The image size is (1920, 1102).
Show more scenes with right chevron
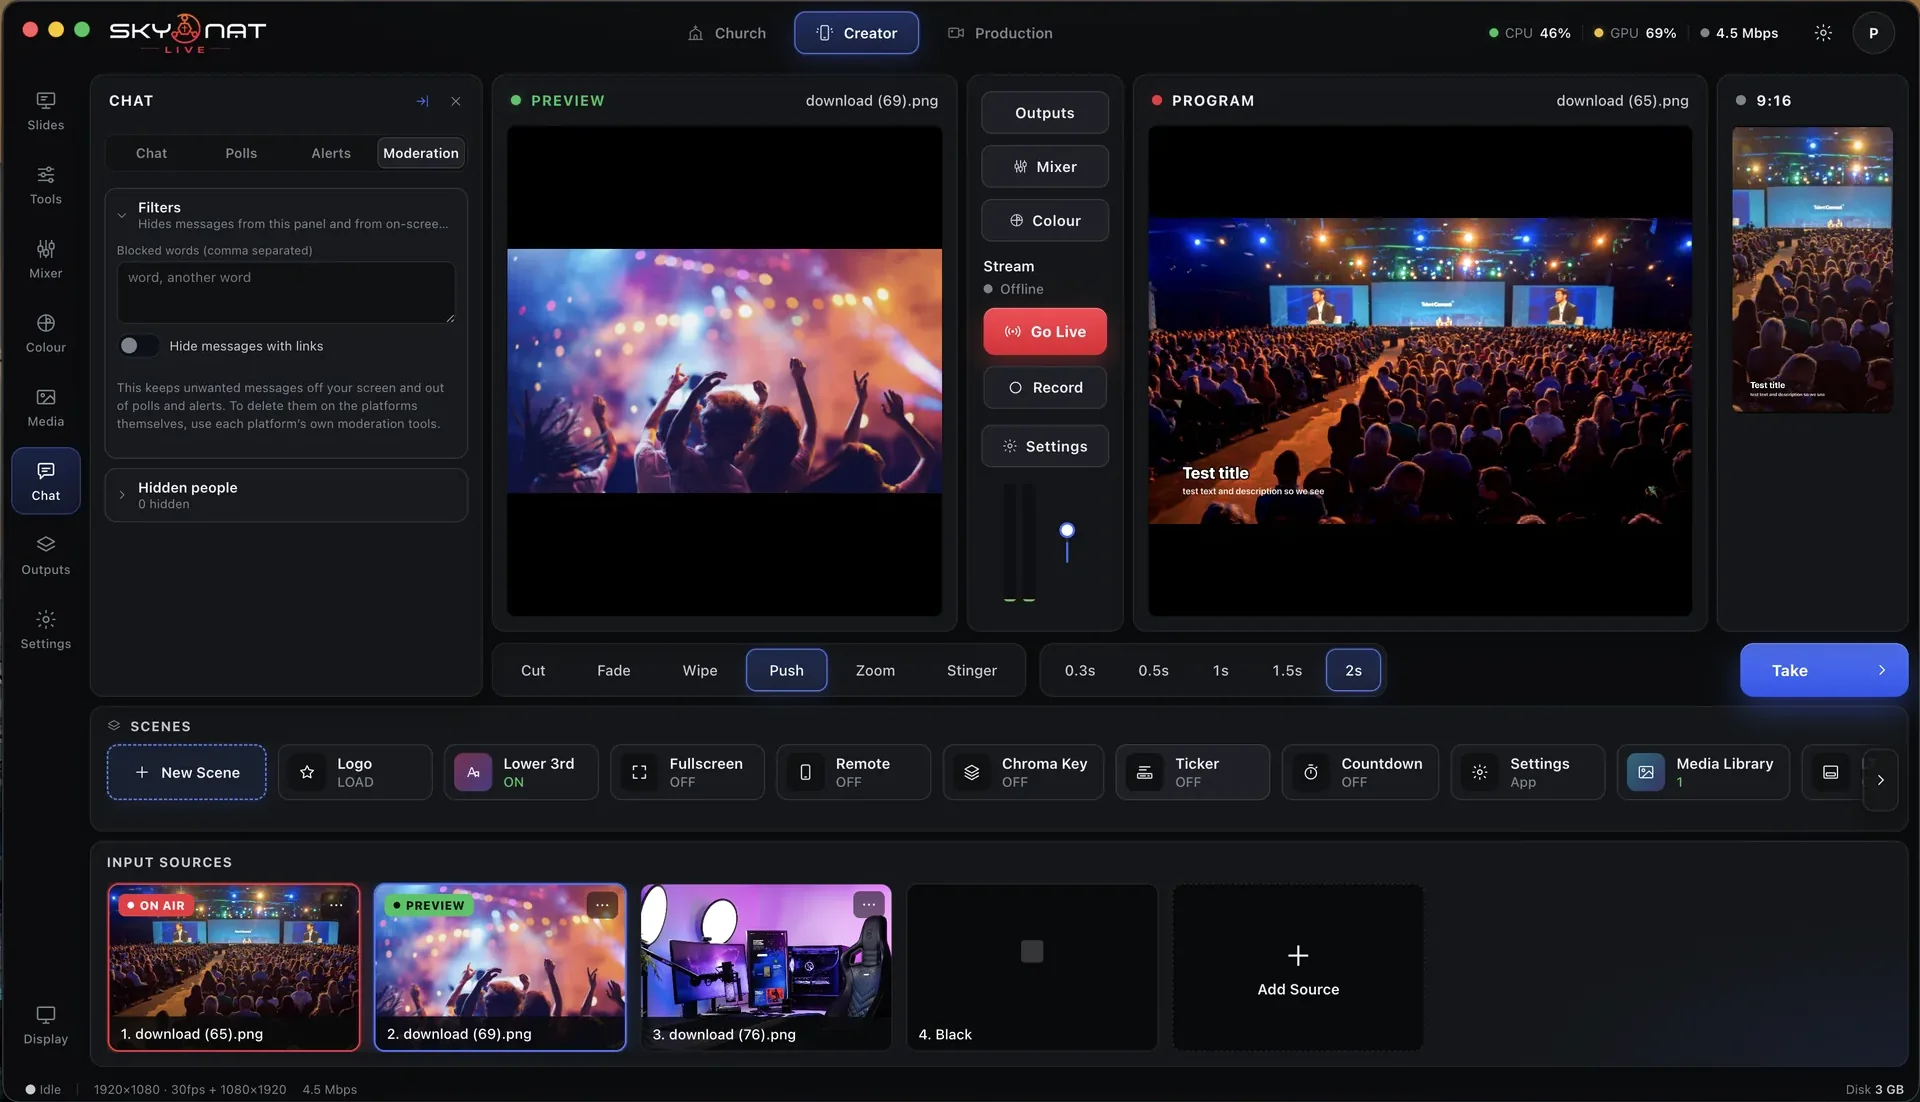click(1880, 780)
